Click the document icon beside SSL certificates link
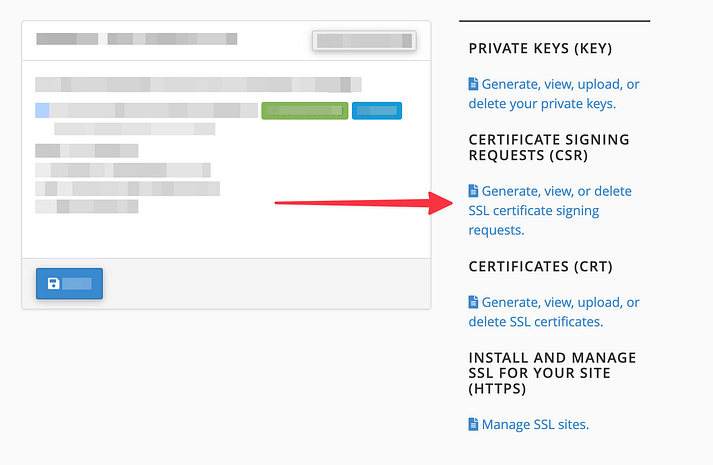The height and width of the screenshot is (465, 713). point(474,302)
